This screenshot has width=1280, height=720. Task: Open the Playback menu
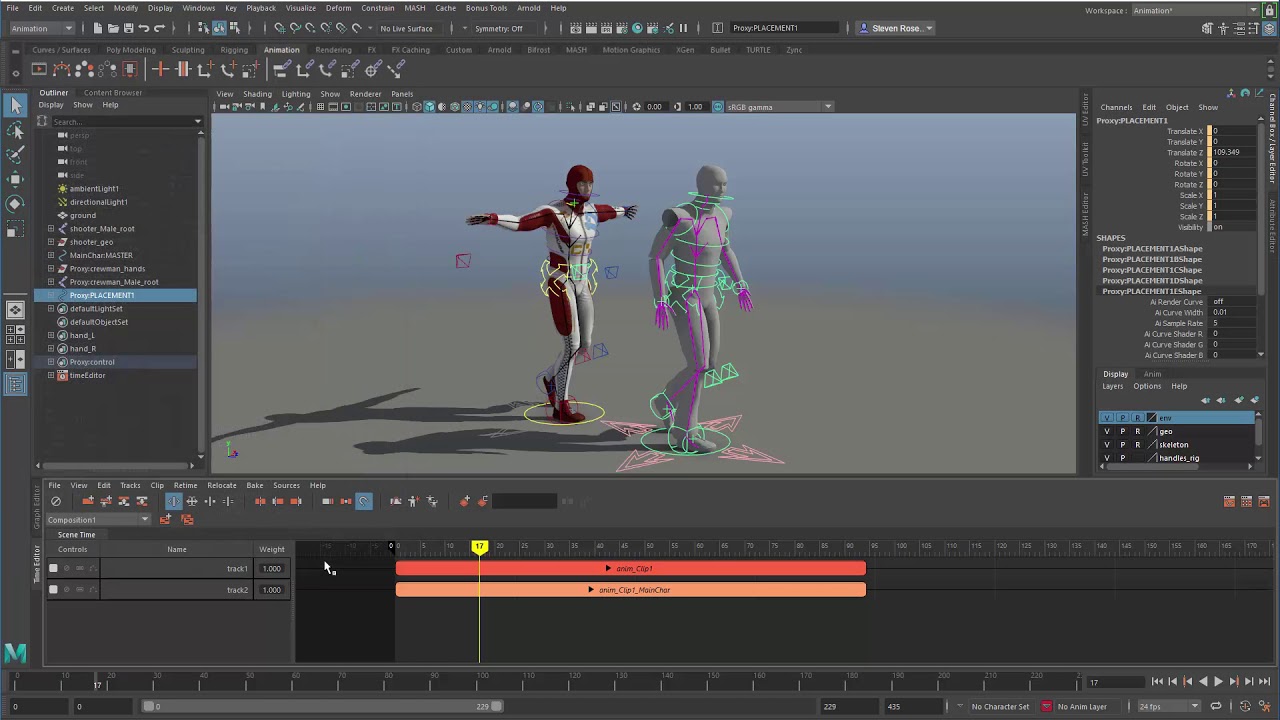[261, 8]
